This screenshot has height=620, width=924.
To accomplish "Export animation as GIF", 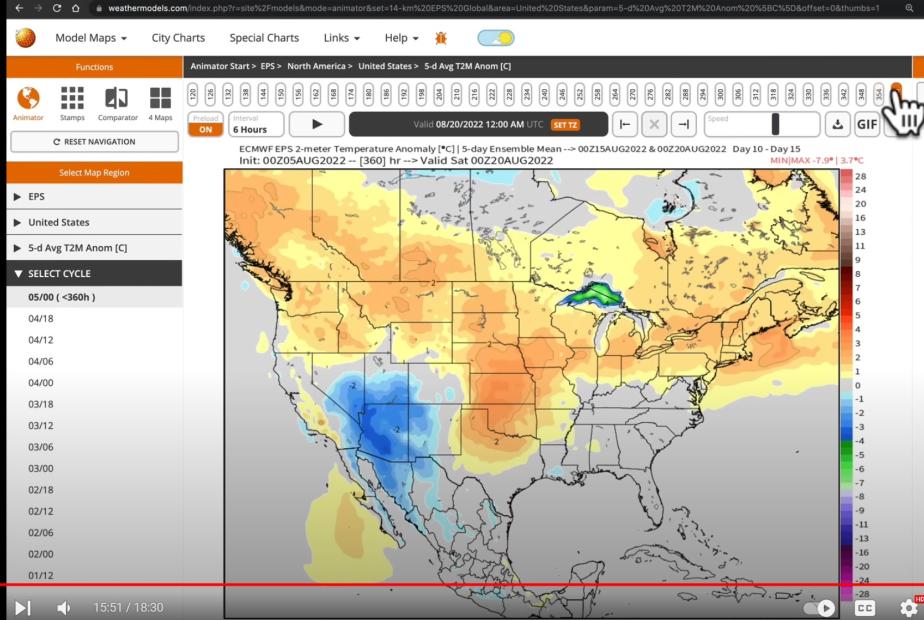I will pyautogui.click(x=866, y=124).
